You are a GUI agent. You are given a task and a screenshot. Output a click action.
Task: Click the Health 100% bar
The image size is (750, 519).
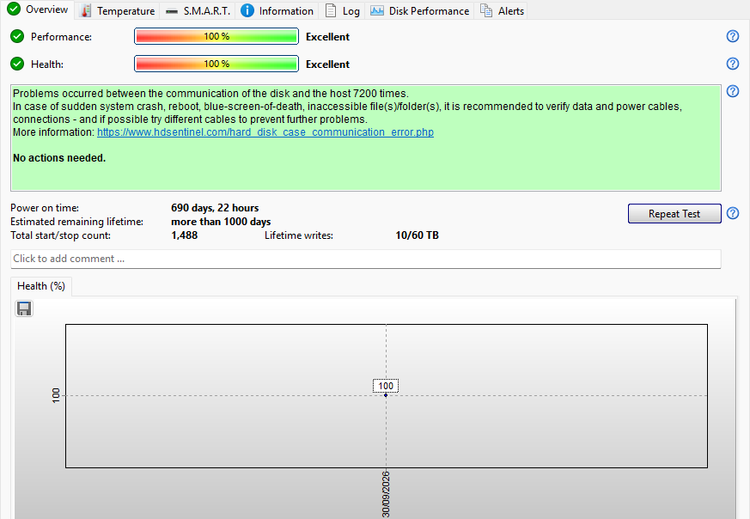click(216, 64)
